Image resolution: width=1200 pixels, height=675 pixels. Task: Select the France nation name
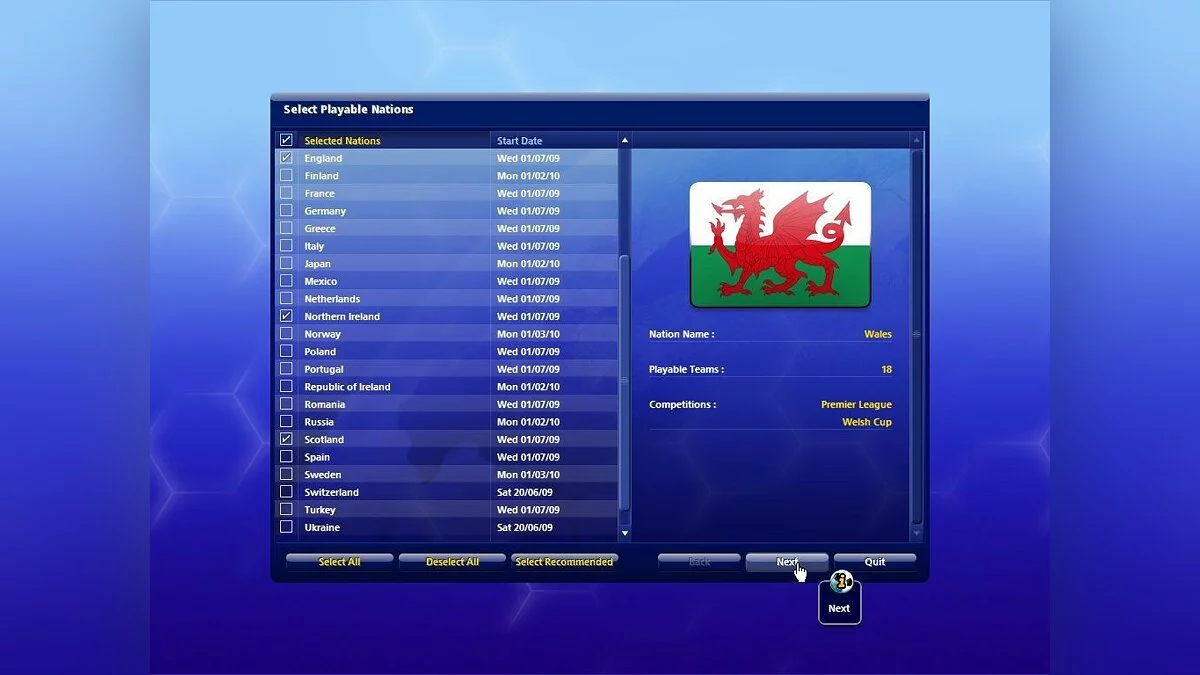tap(320, 194)
